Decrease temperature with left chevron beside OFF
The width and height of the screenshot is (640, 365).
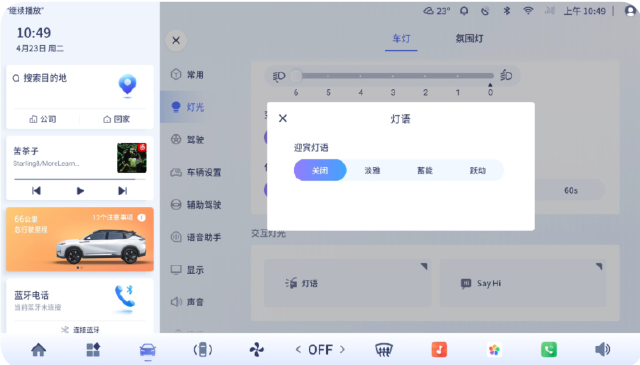click(298, 349)
